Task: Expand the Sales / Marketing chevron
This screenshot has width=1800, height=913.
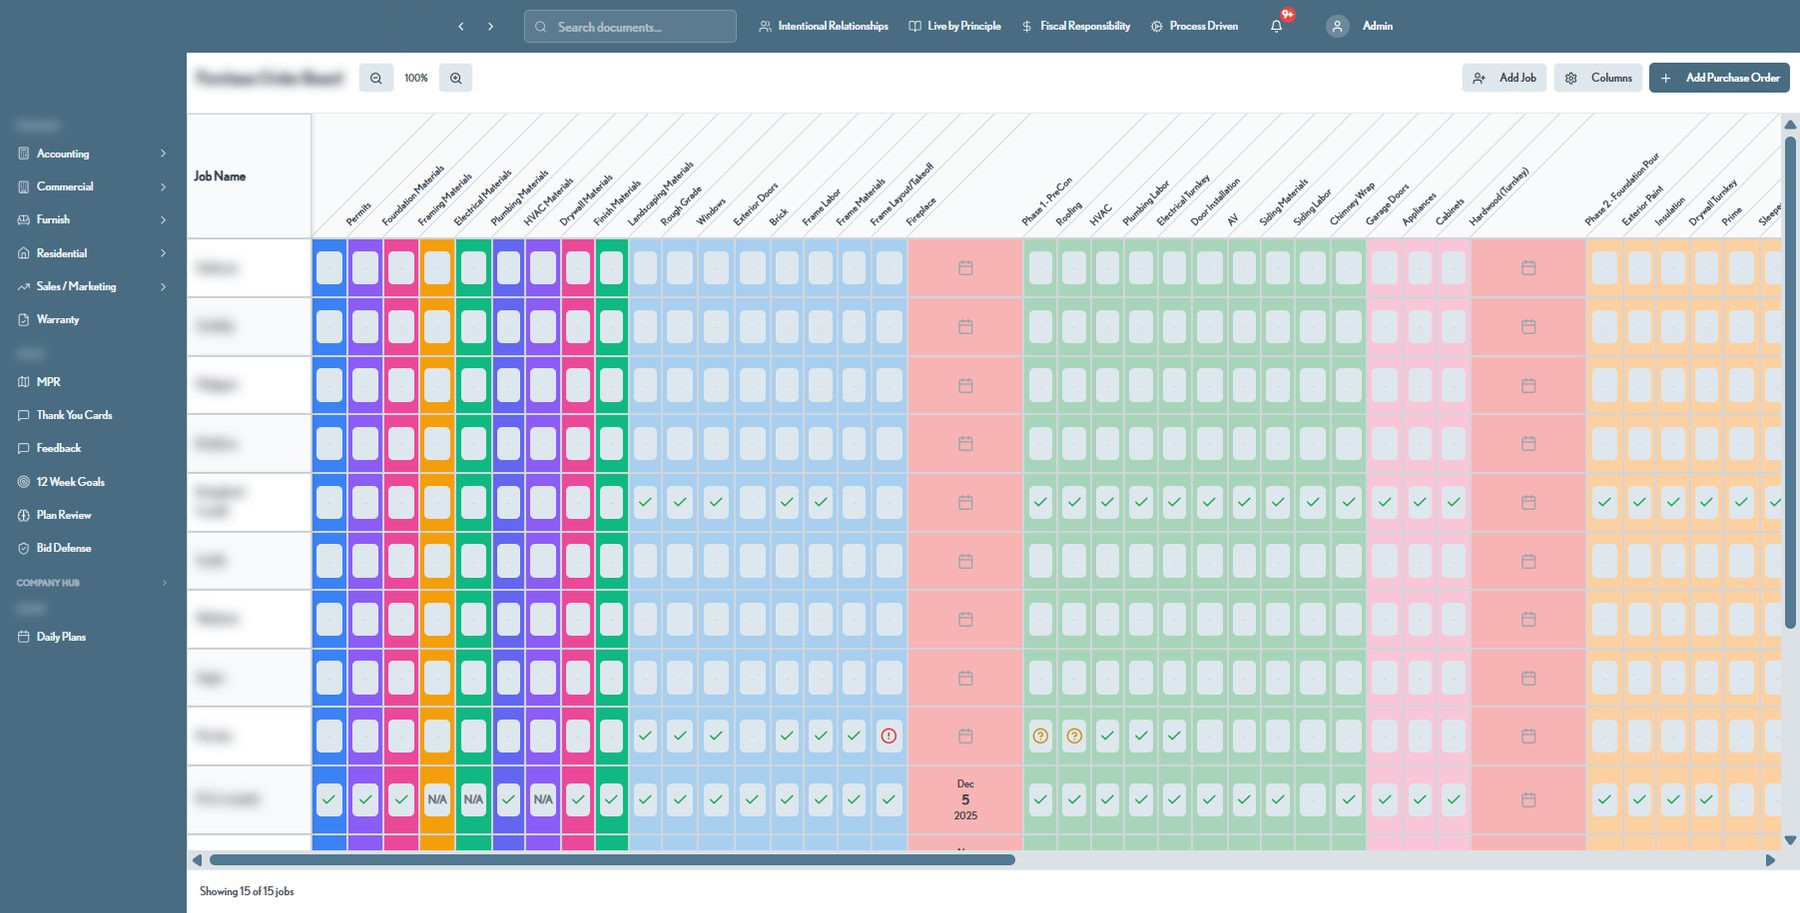Action: 163,287
